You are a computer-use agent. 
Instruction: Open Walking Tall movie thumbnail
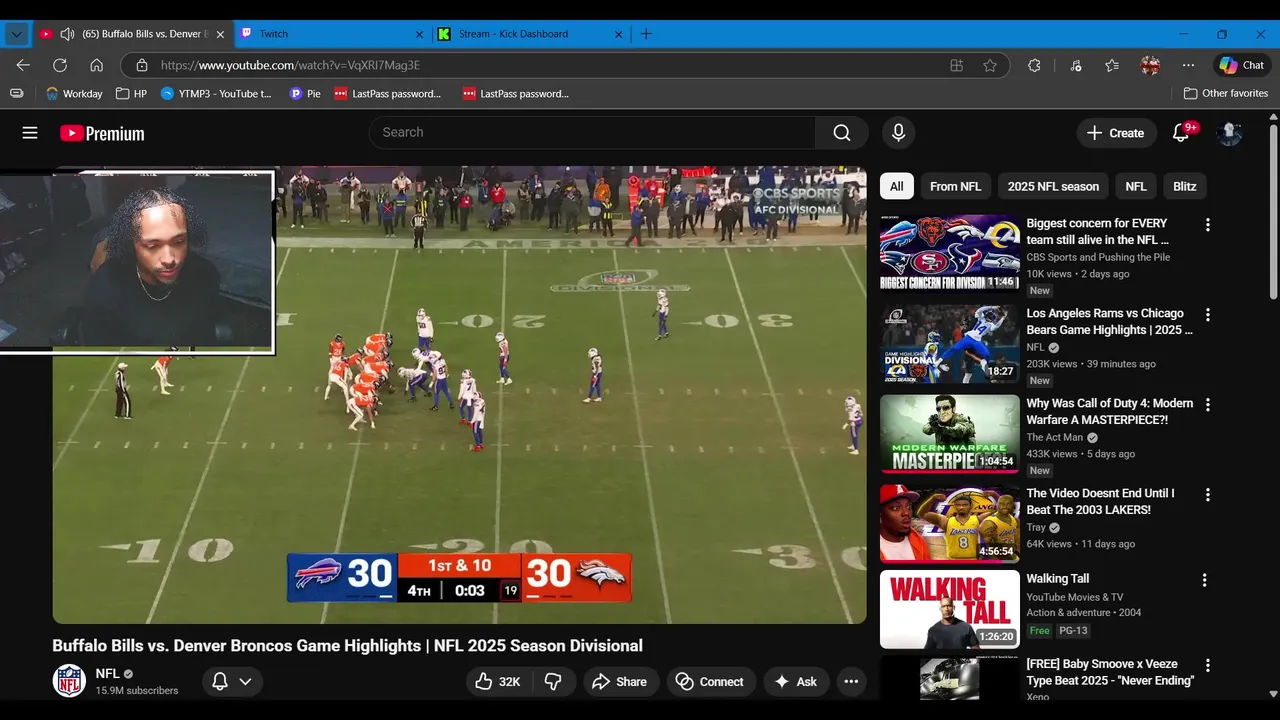(x=950, y=609)
